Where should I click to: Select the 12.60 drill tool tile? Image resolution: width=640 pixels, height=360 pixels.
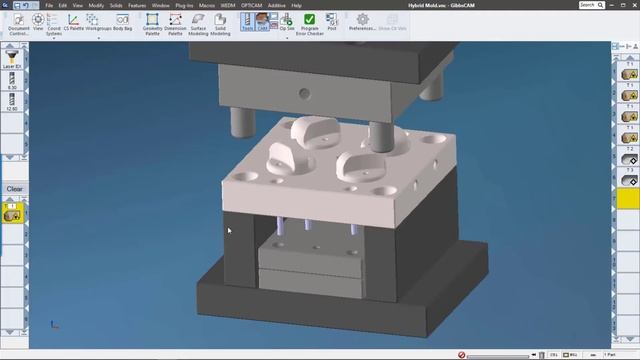[x=12, y=102]
